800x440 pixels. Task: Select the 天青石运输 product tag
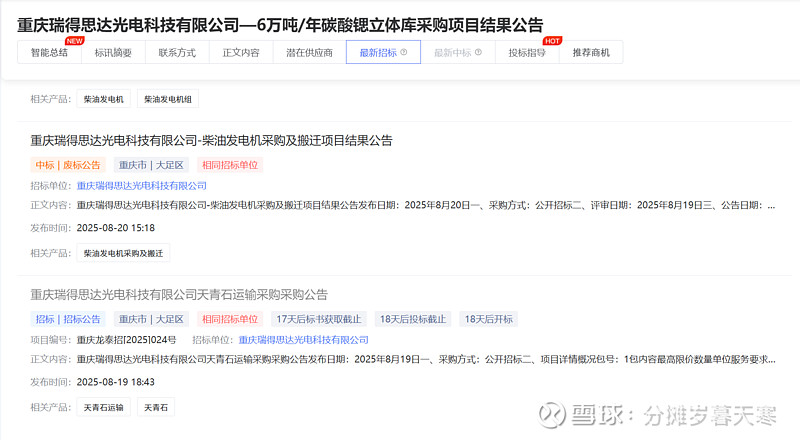point(104,407)
